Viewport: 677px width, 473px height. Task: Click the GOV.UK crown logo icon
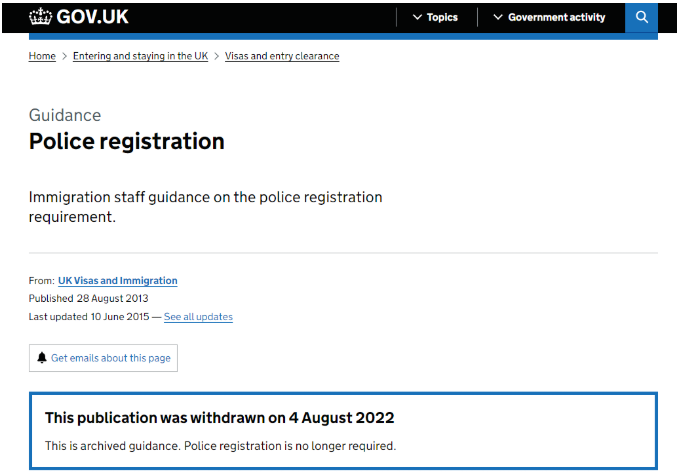[x=41, y=17]
